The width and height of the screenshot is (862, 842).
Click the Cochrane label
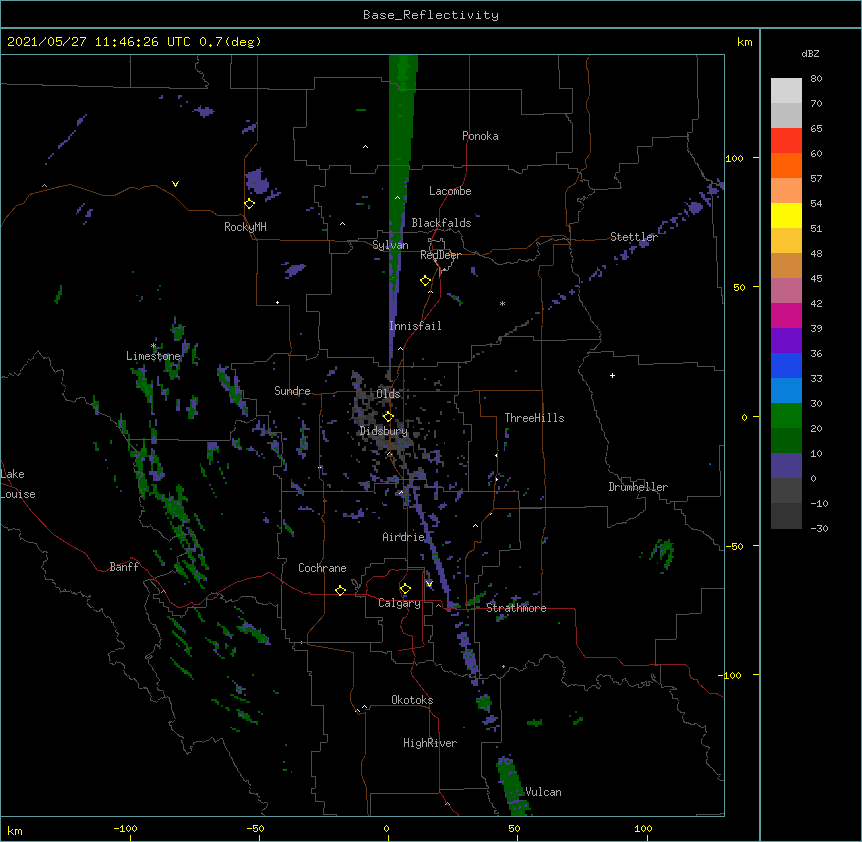(322, 568)
